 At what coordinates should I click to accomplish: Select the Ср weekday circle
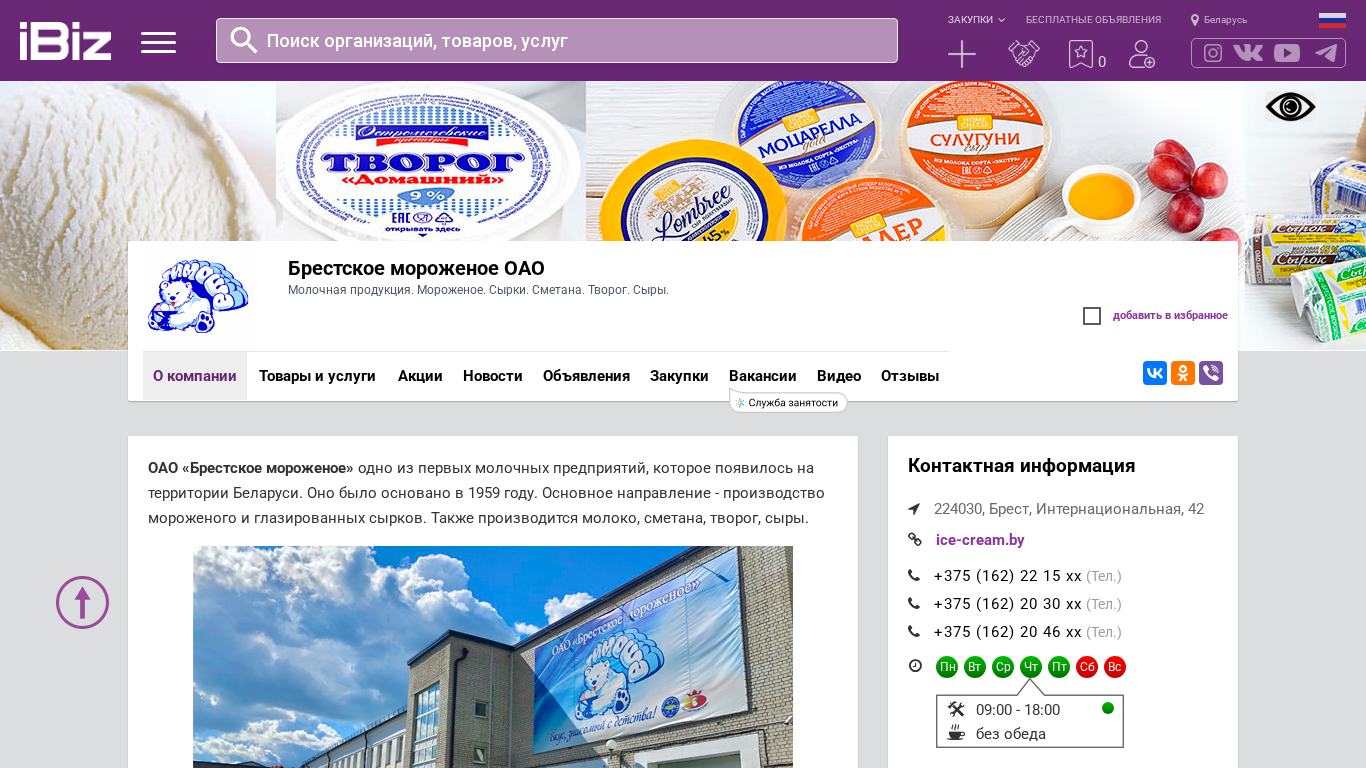pos(1003,667)
